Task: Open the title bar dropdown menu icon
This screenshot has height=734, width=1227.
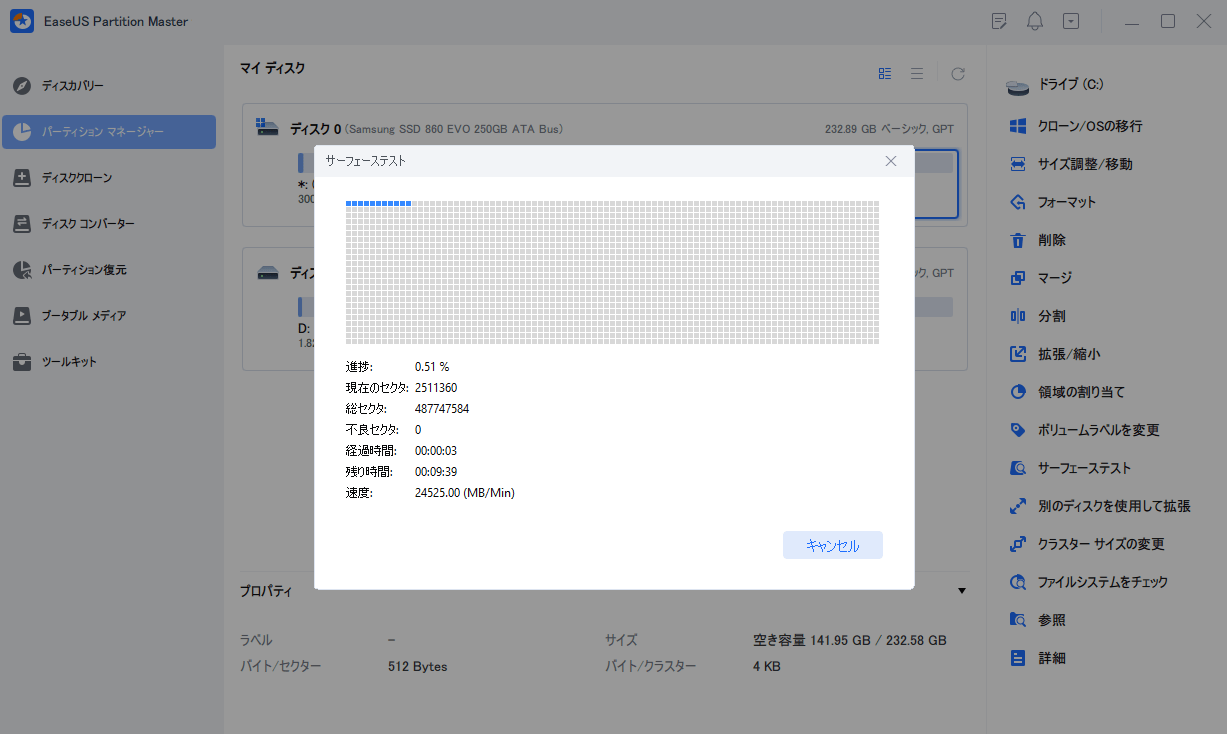Action: pos(1071,21)
